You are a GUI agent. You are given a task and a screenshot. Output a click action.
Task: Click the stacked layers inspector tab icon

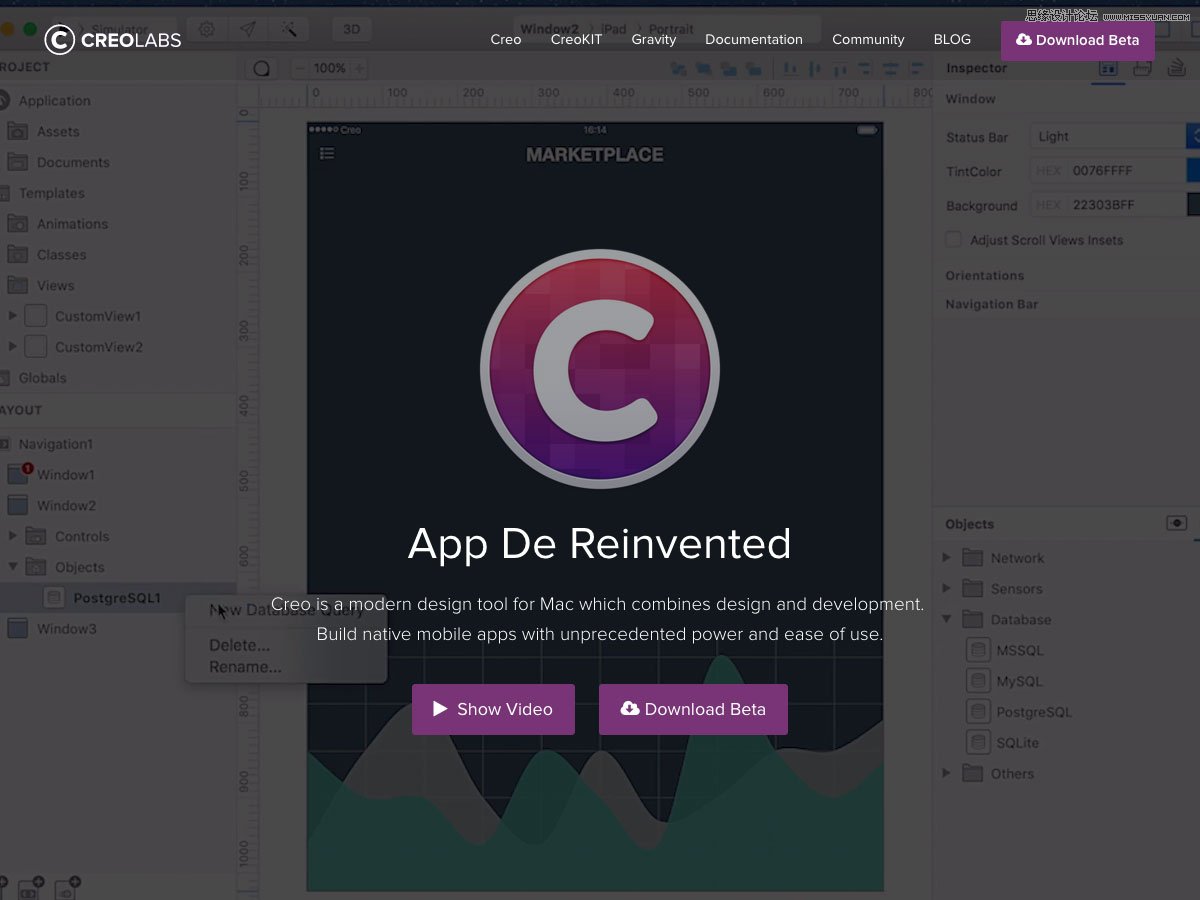tap(1177, 68)
